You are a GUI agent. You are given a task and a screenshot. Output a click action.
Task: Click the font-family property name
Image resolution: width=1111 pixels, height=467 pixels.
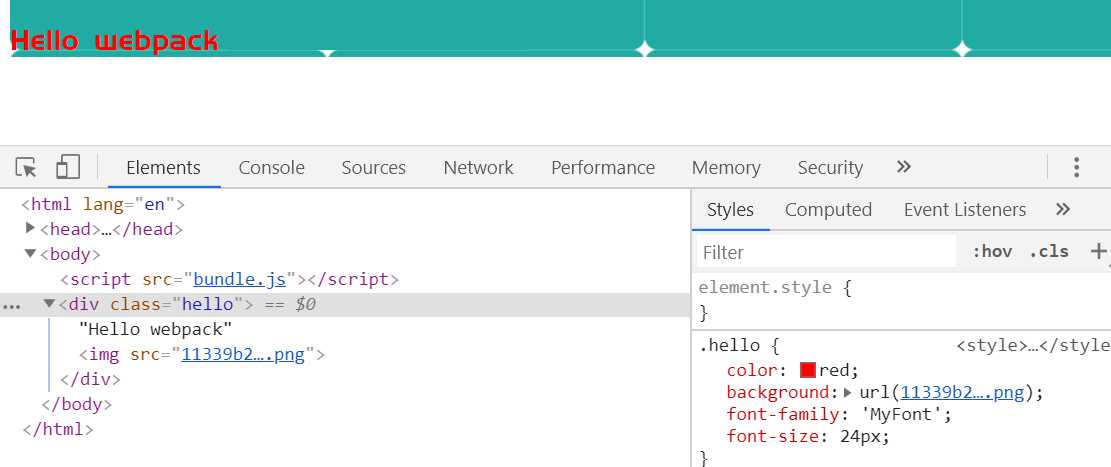(784, 415)
